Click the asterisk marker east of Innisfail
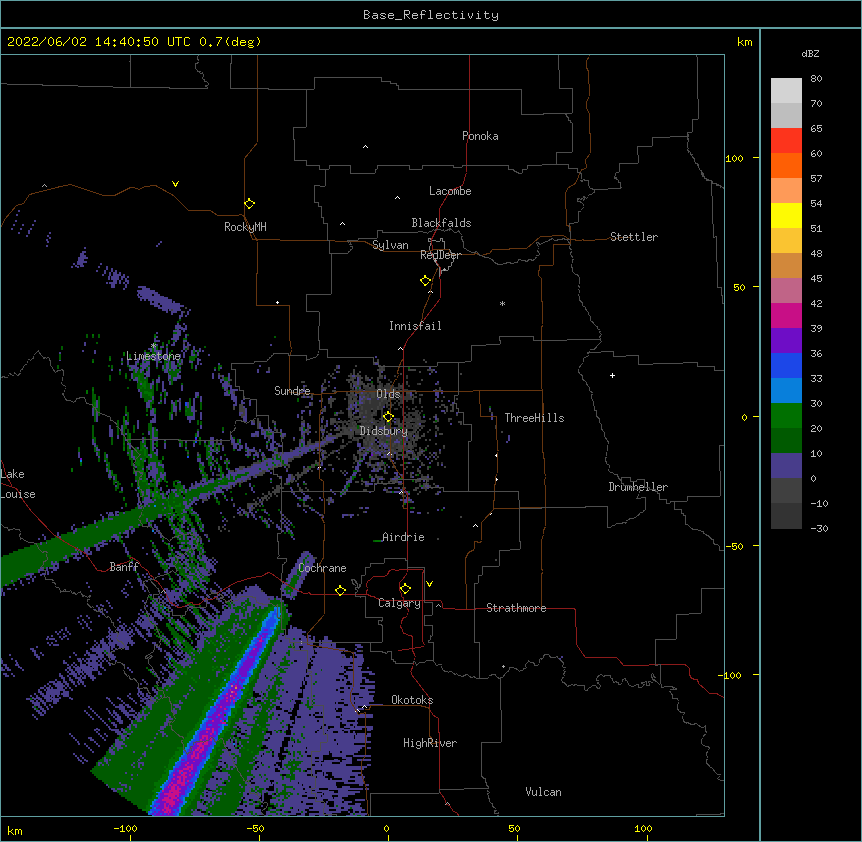This screenshot has height=842, width=862. 502,303
